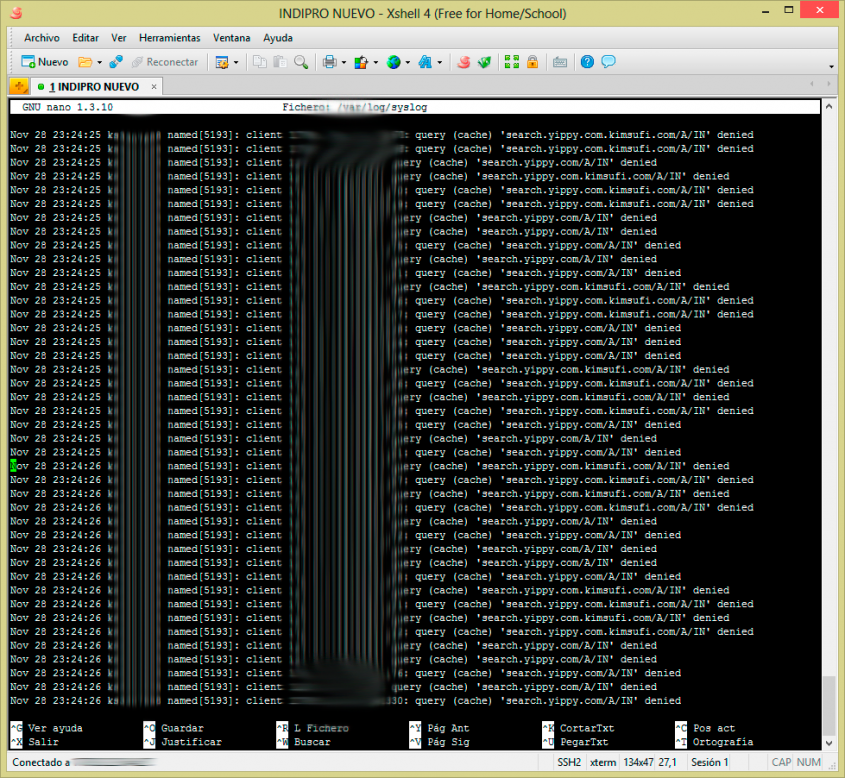Click the NUM indicator
Image resolution: width=845 pixels, height=778 pixels.
pos(808,762)
